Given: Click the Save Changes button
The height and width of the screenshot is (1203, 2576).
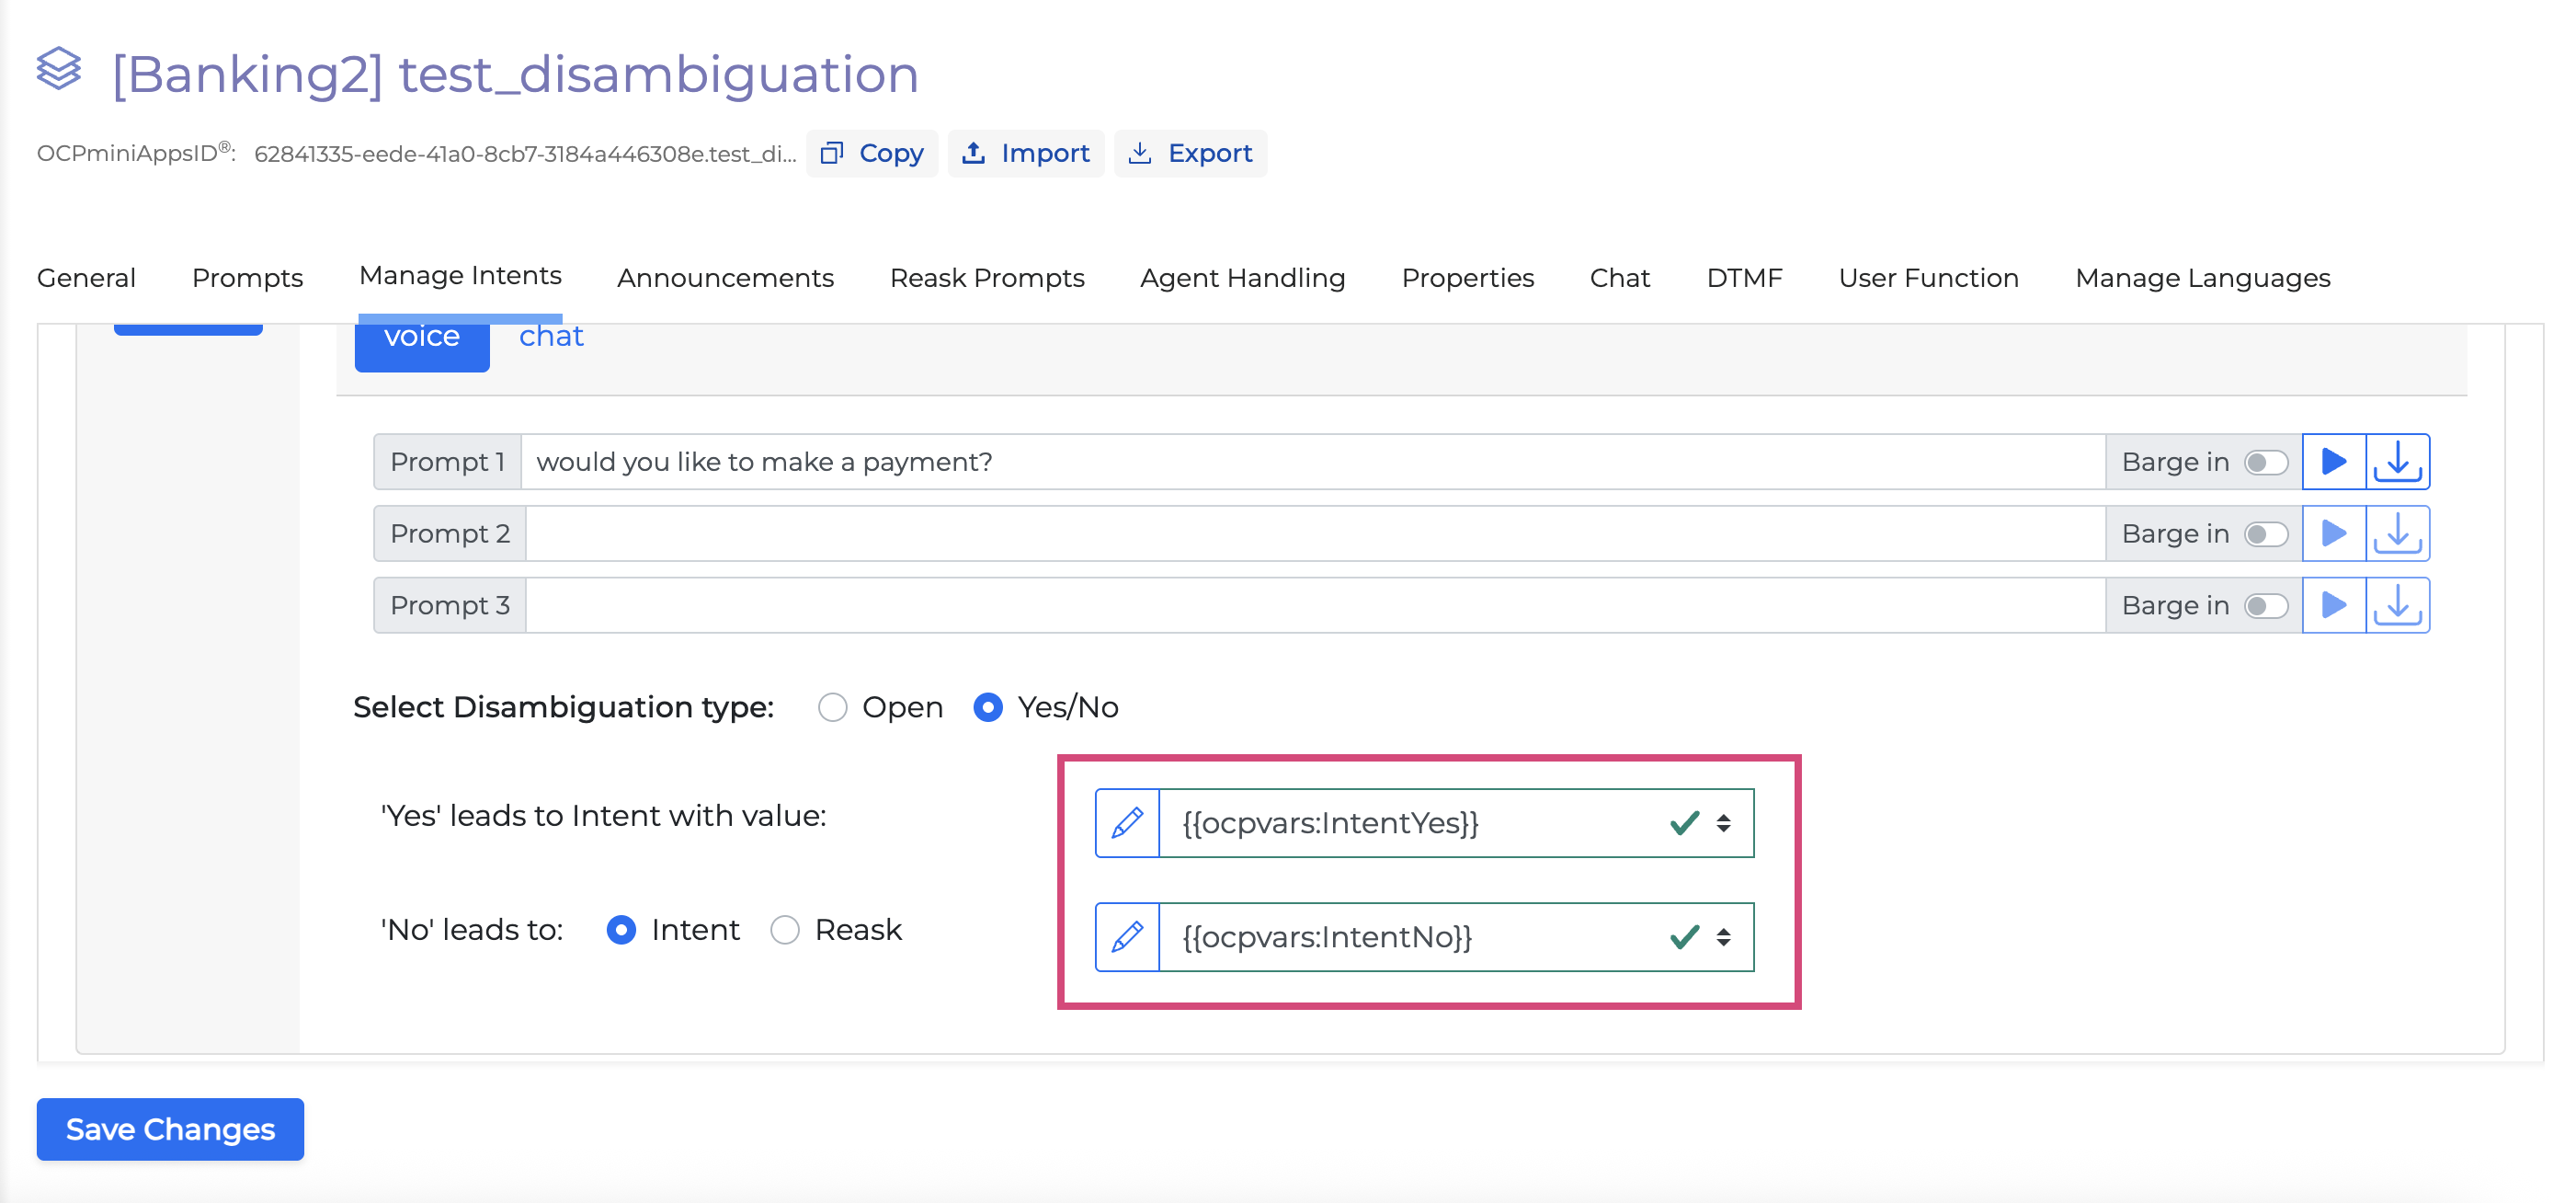Looking at the screenshot, I should [170, 1129].
